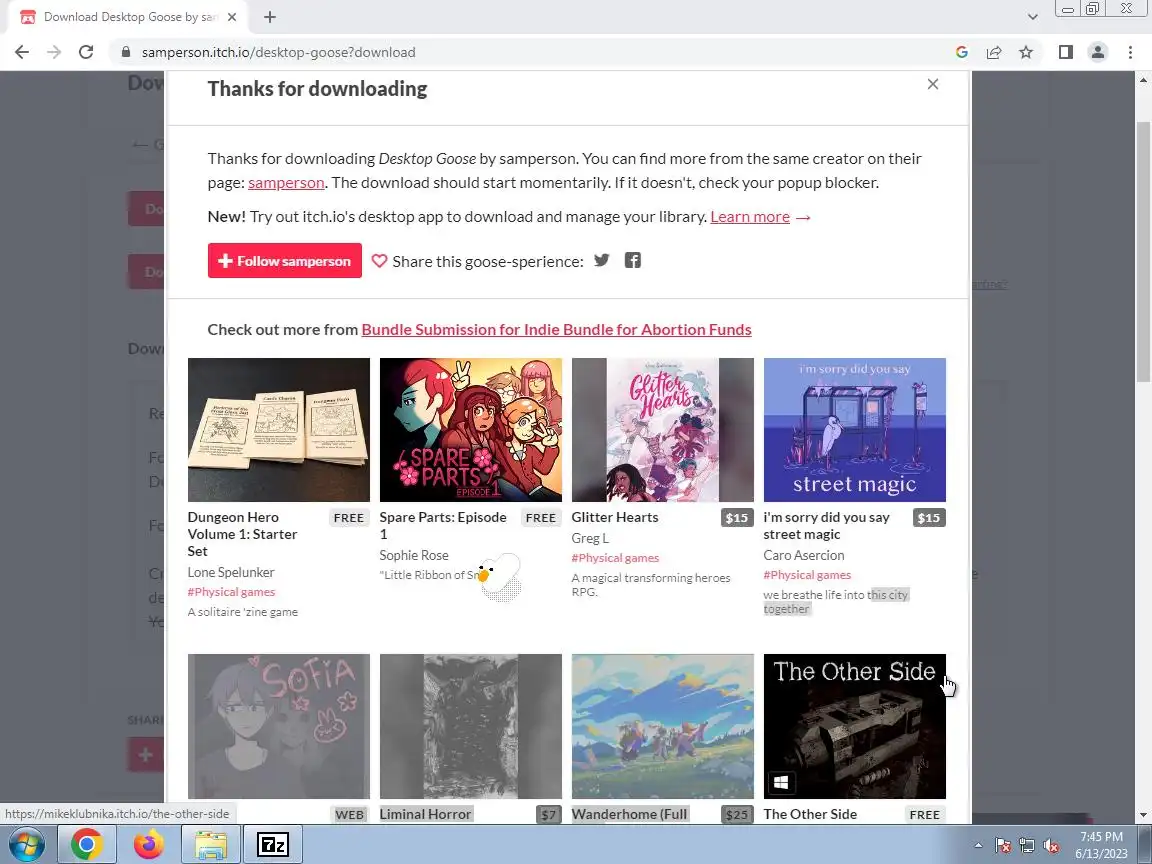The image size is (1152, 864).
Task: Select the Download Desktop Goose tab
Action: coord(129,17)
